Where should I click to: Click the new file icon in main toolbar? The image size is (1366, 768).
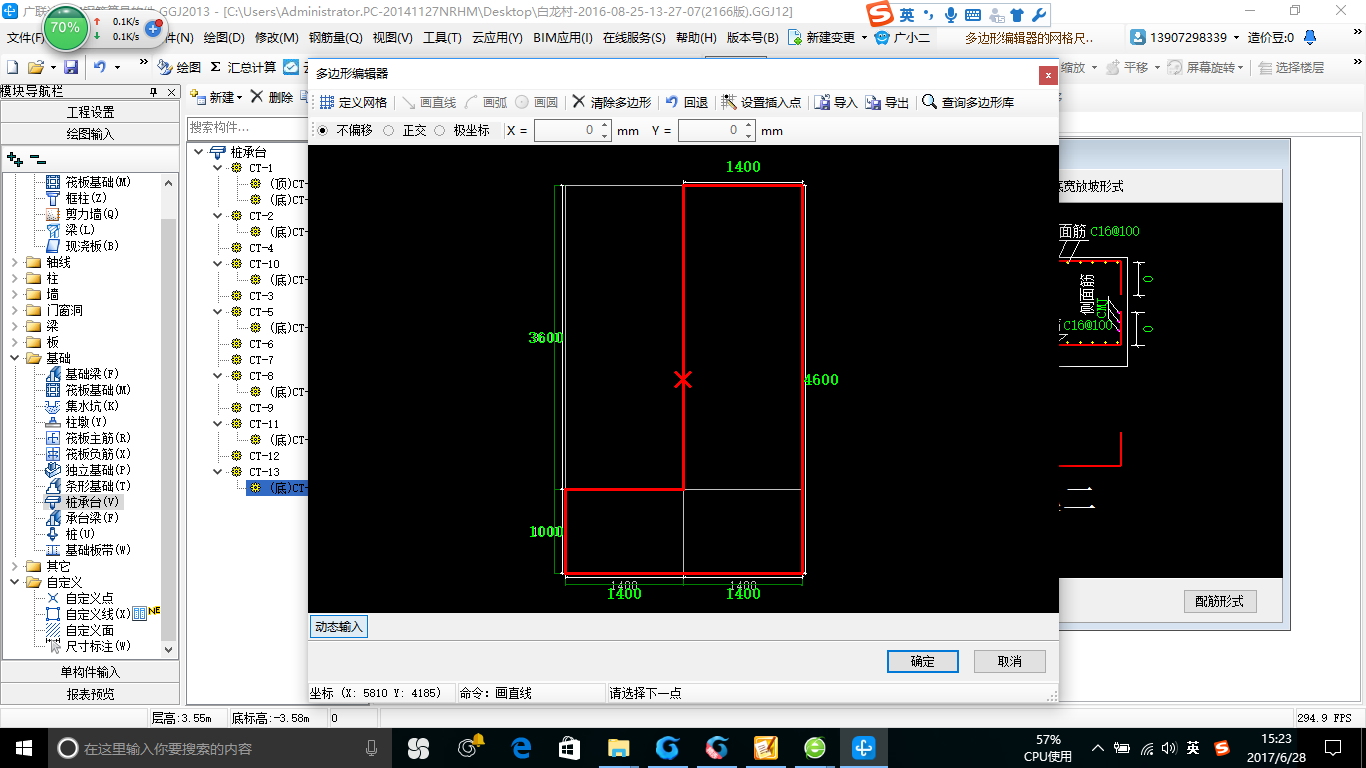13,67
